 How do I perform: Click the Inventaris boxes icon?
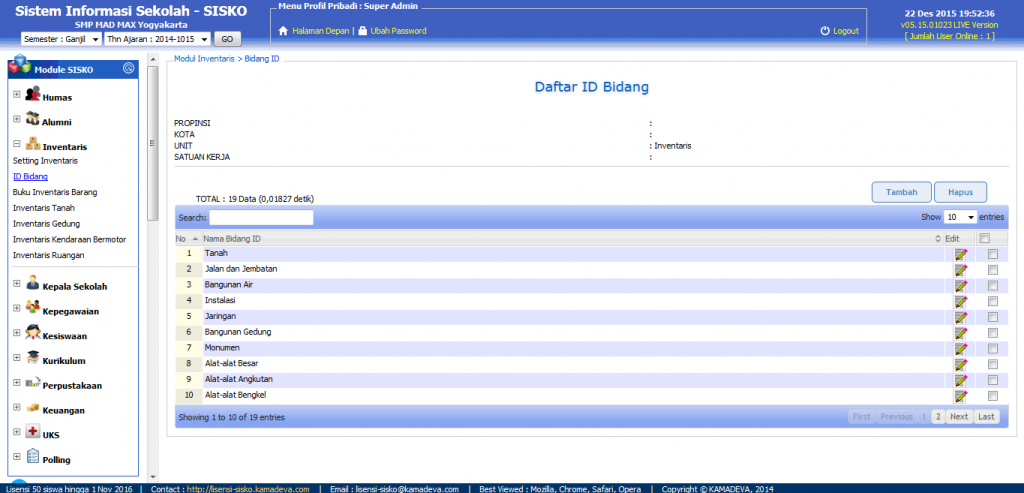tap(33, 144)
